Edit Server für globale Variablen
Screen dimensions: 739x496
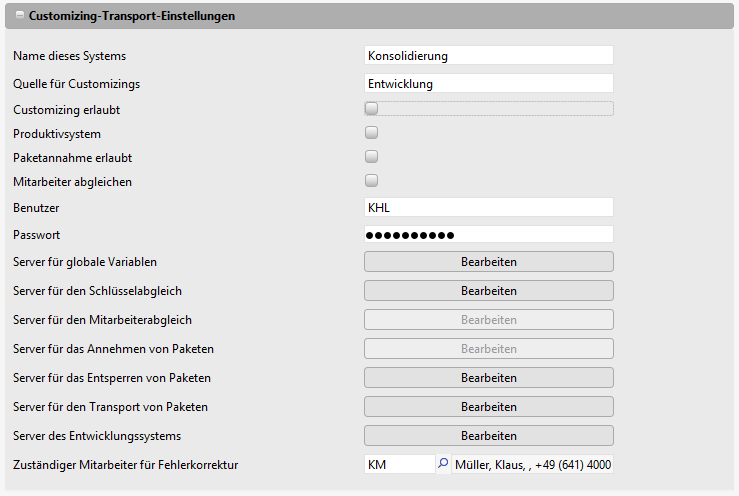pyautogui.click(x=488, y=262)
